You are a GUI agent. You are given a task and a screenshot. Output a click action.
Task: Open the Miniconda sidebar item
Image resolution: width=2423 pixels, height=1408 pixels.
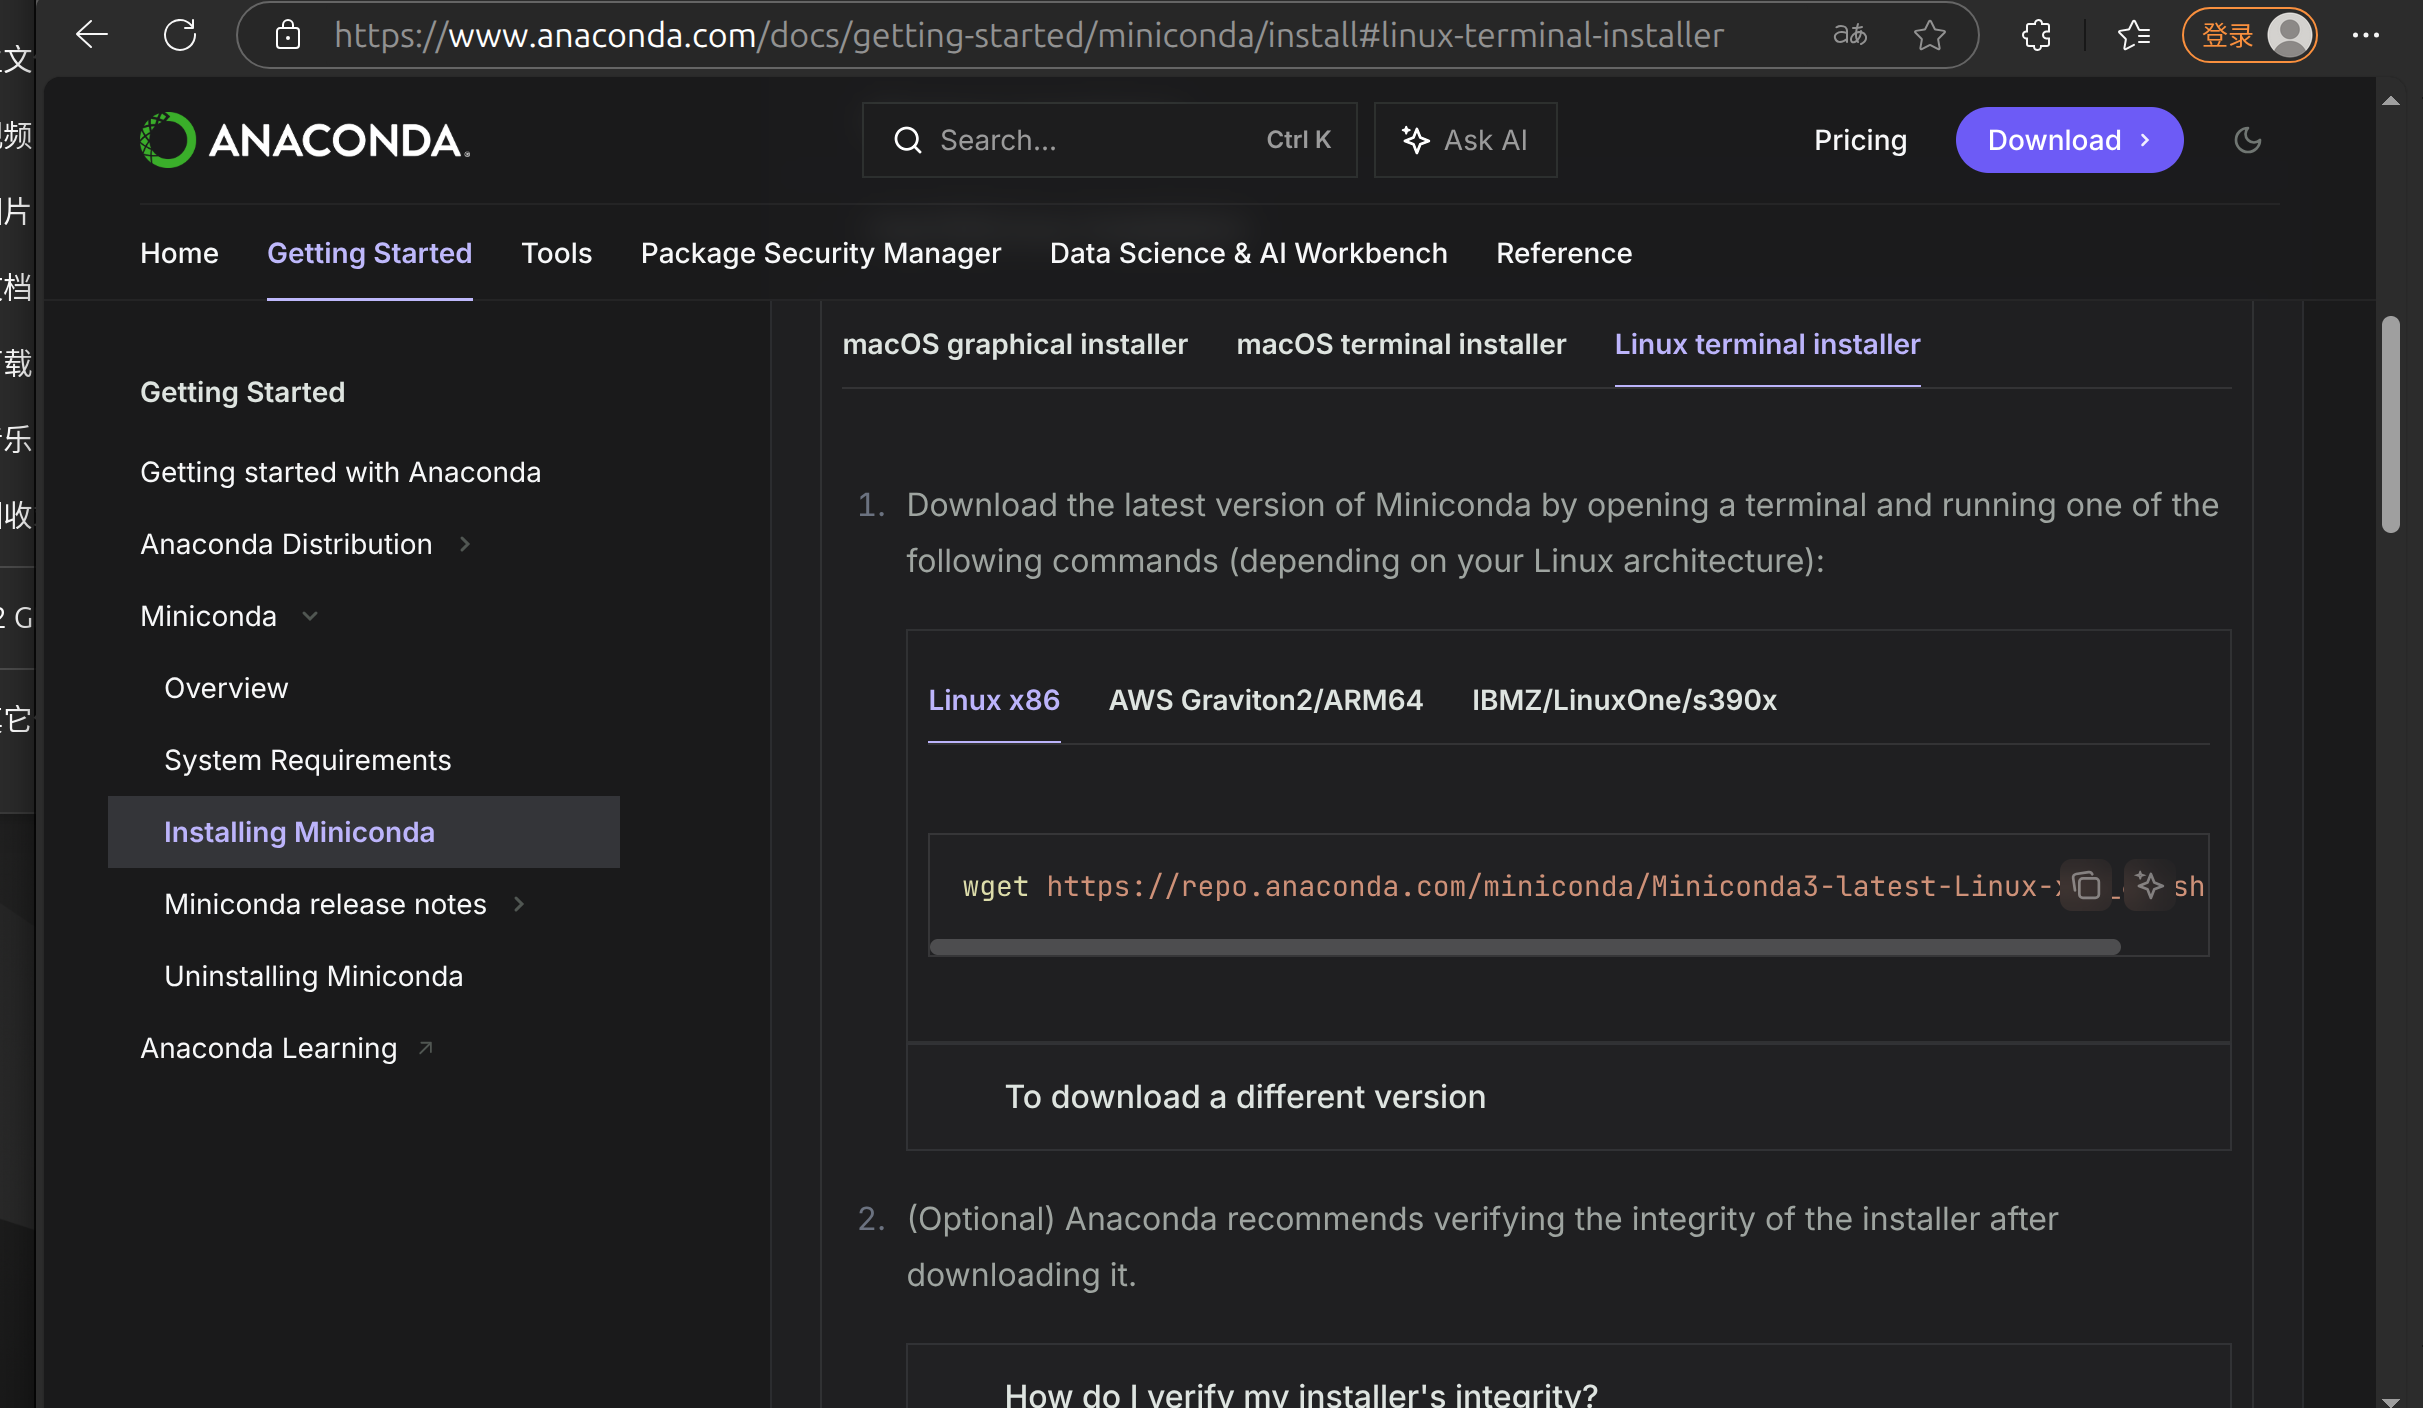[208, 616]
